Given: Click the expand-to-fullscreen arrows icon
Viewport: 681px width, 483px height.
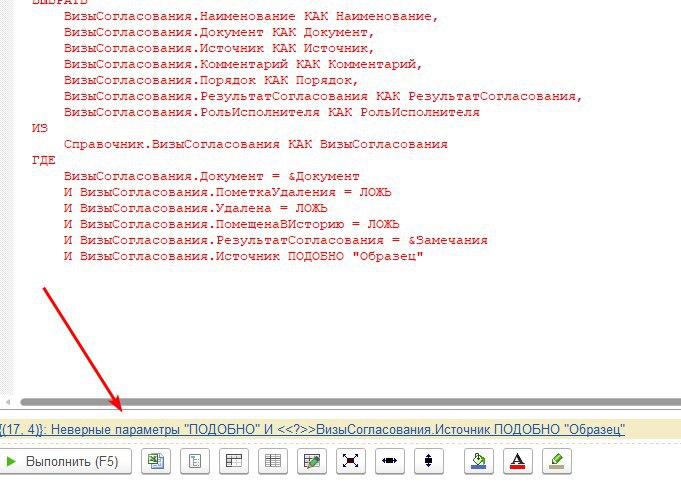Looking at the screenshot, I should click(351, 461).
